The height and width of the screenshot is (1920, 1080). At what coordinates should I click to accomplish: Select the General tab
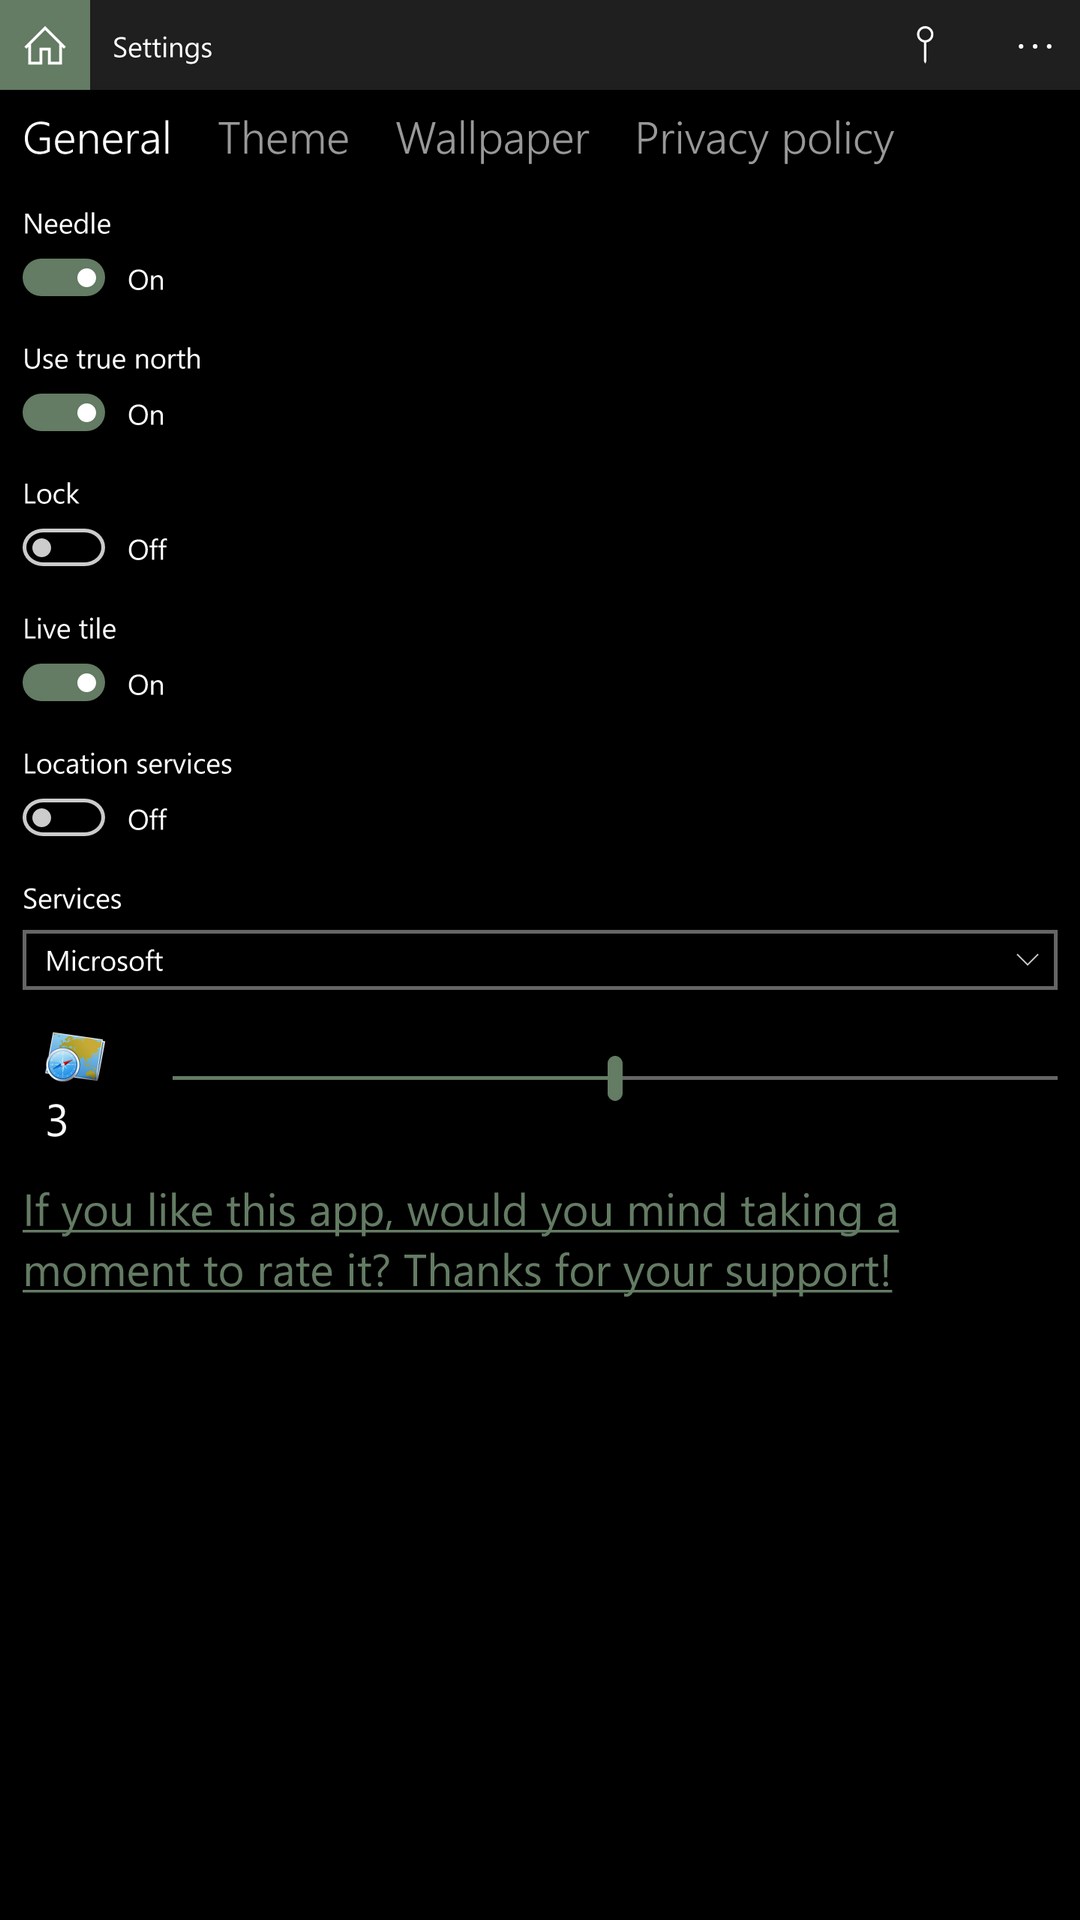click(97, 138)
